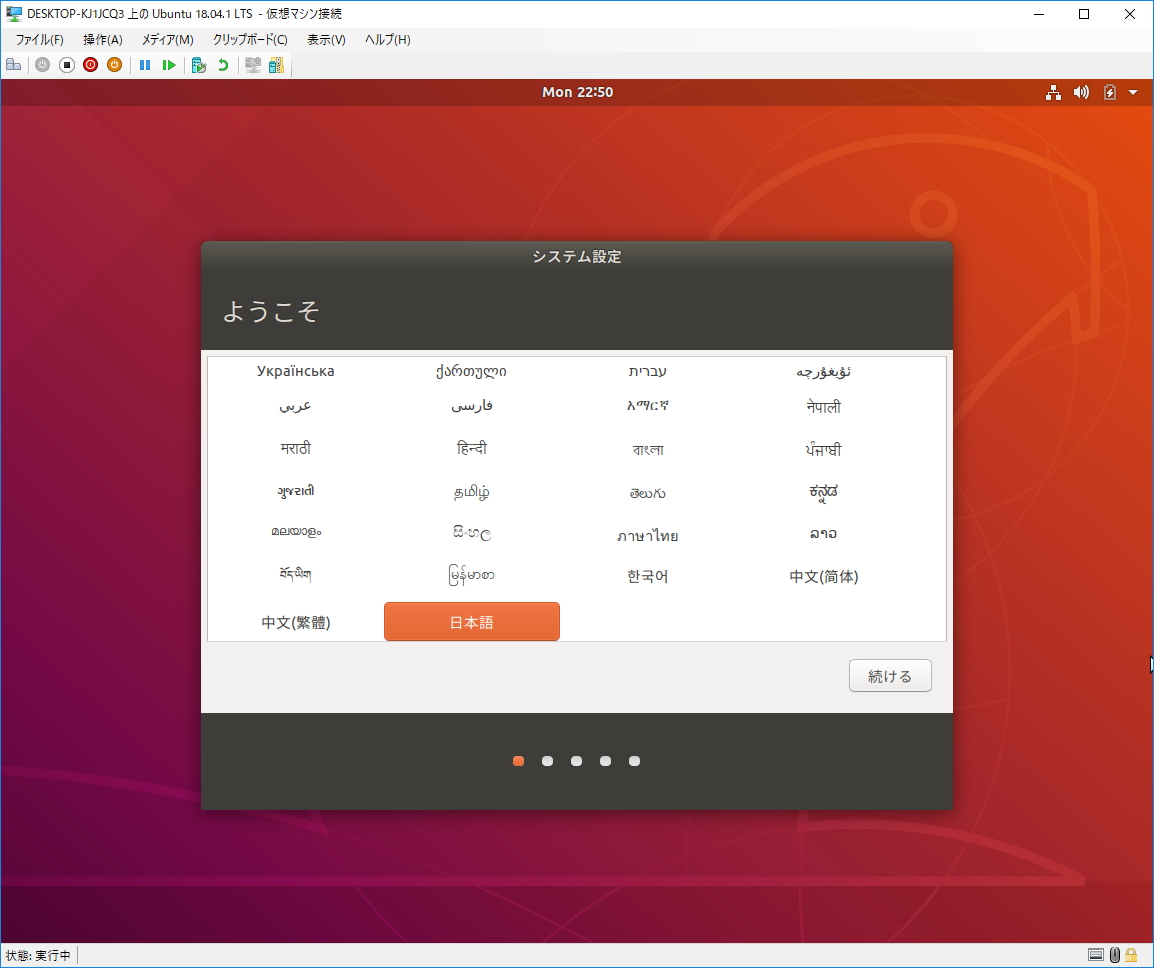Image resolution: width=1154 pixels, height=968 pixels.
Task: Select 中文(繁體) language
Action: [x=296, y=623]
